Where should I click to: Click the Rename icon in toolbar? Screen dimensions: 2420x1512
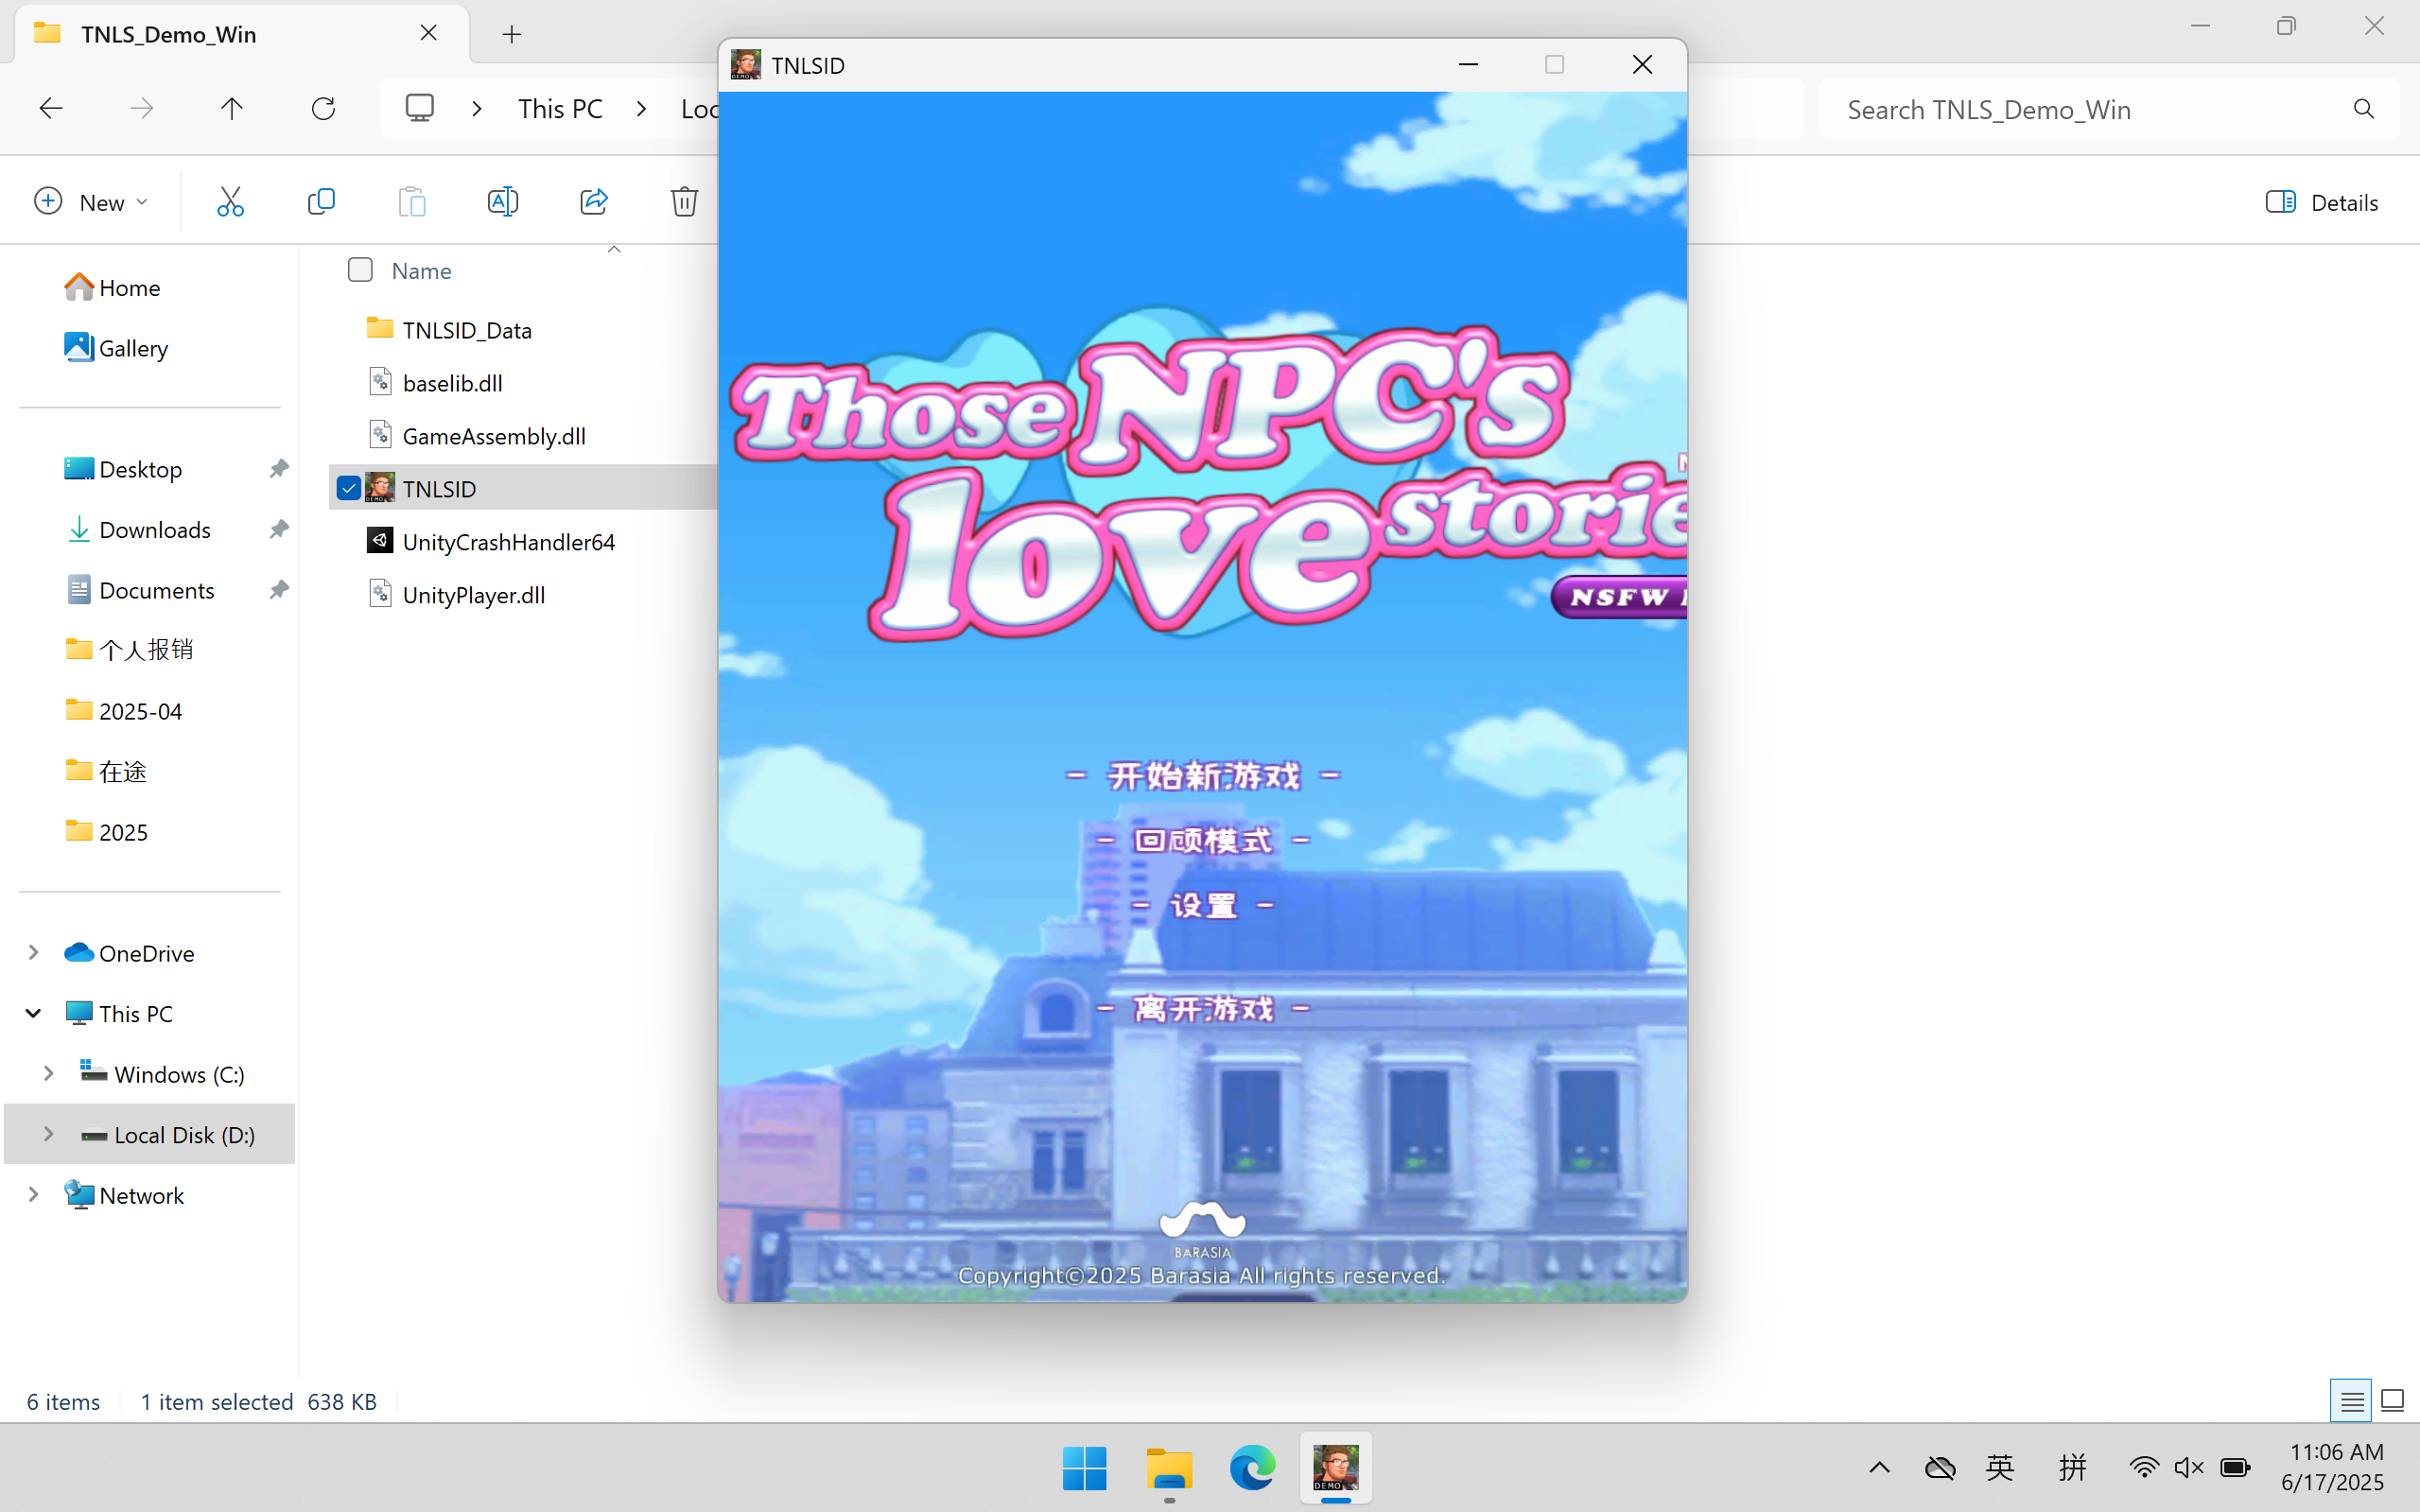[x=502, y=202]
